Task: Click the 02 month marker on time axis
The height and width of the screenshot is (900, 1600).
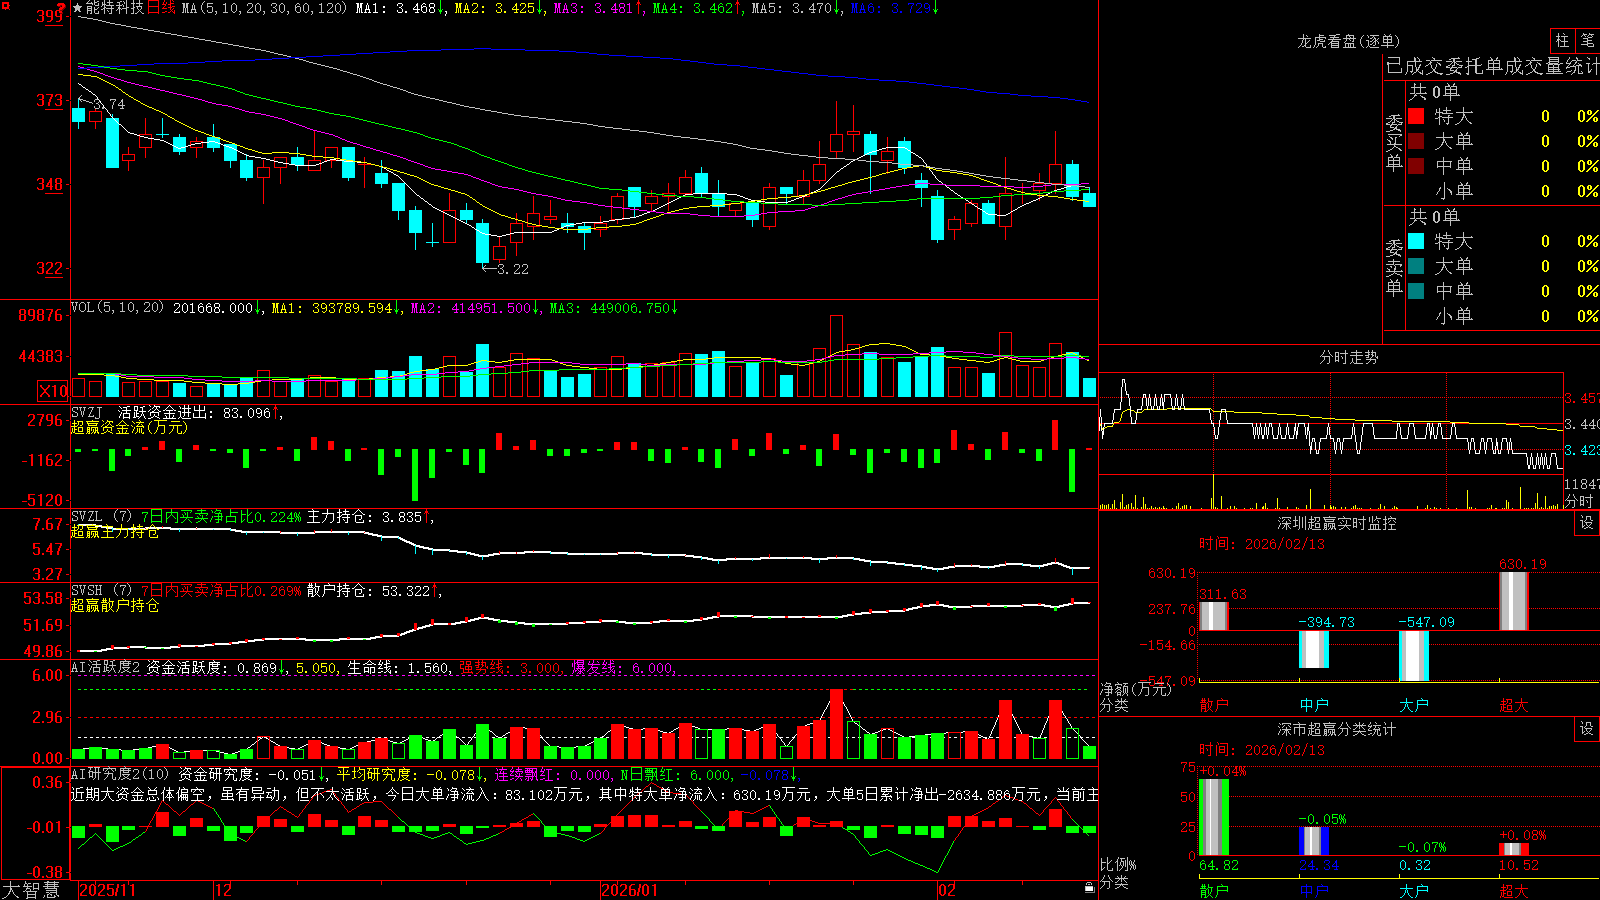Action: (947, 890)
